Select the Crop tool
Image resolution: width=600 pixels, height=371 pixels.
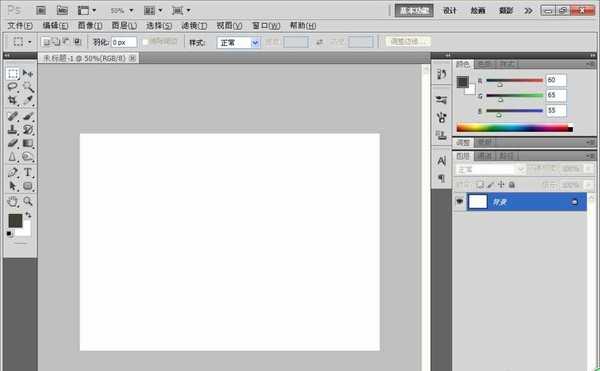pyautogui.click(x=13, y=100)
